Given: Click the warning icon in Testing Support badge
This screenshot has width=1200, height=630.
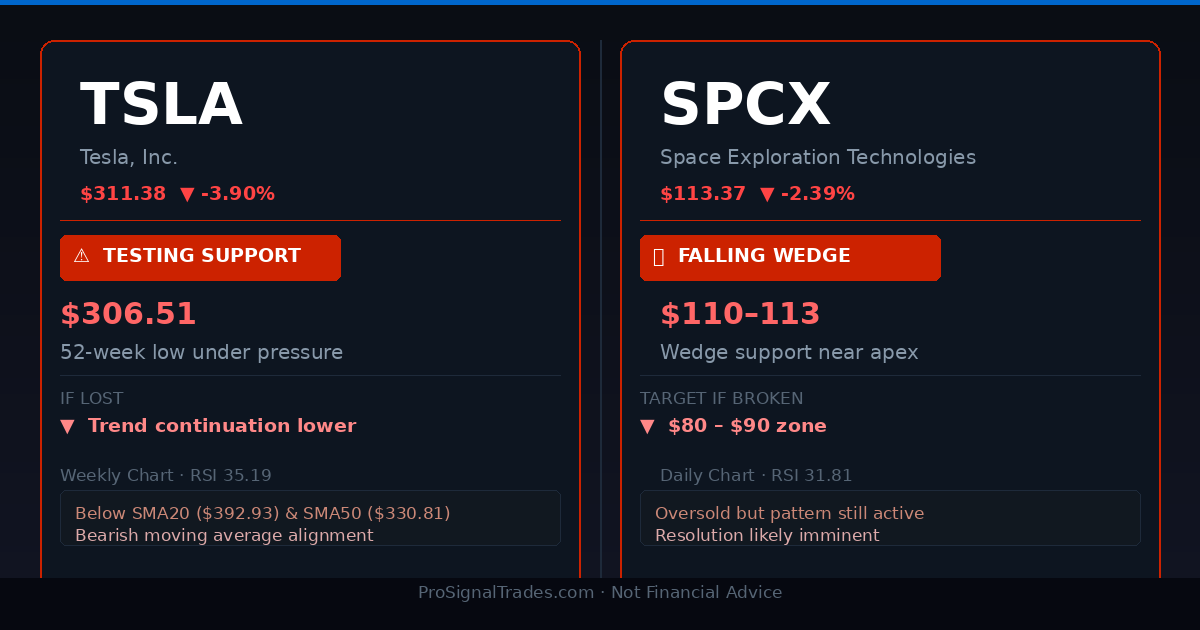Looking at the screenshot, I should click(x=81, y=257).
